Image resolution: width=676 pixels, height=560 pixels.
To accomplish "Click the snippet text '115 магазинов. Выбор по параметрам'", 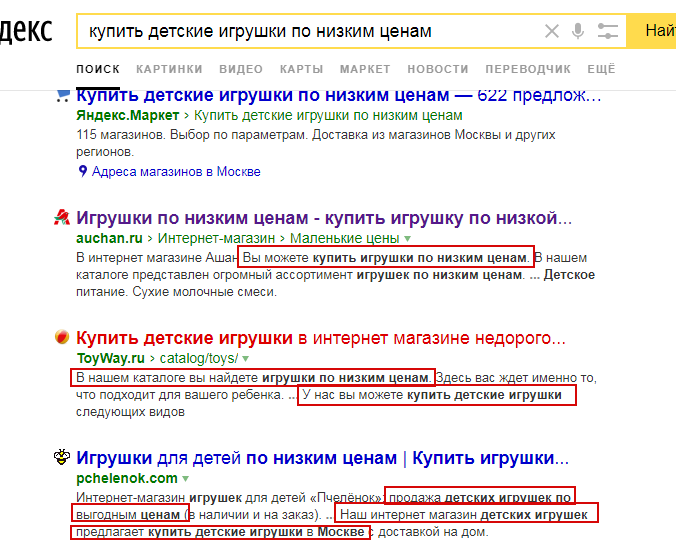I will 192,135.
